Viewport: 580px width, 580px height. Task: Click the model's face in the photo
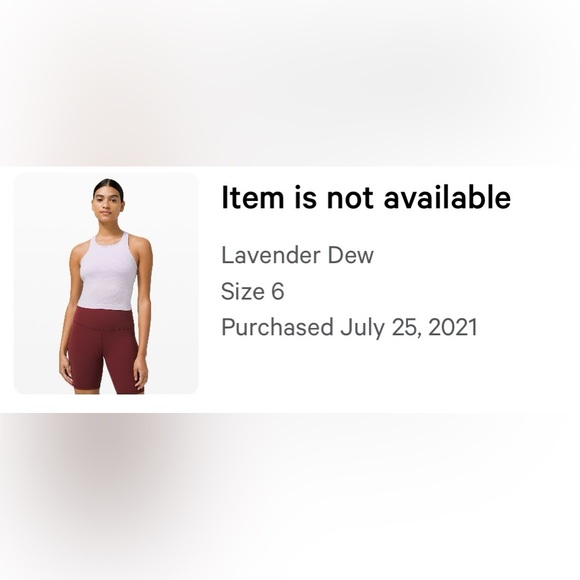108,203
